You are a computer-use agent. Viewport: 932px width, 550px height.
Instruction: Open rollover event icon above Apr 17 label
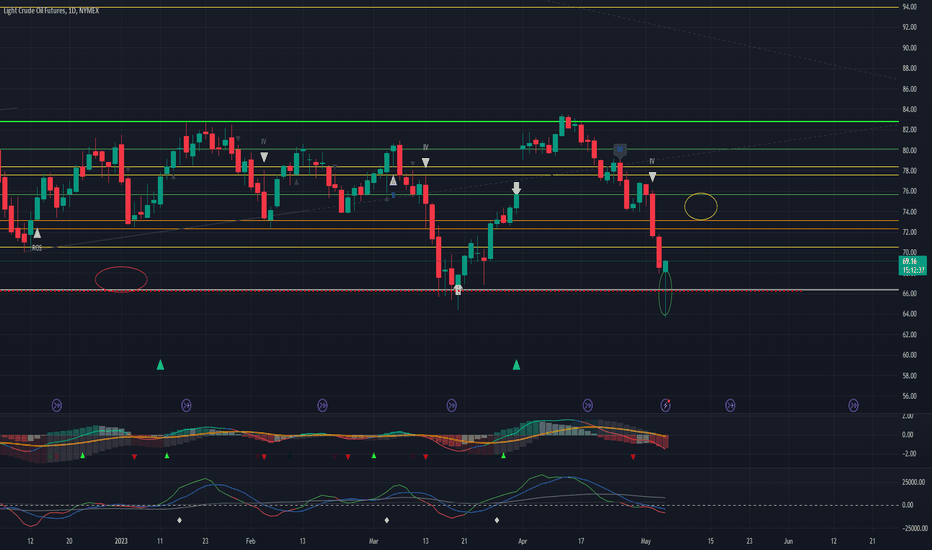pos(587,406)
